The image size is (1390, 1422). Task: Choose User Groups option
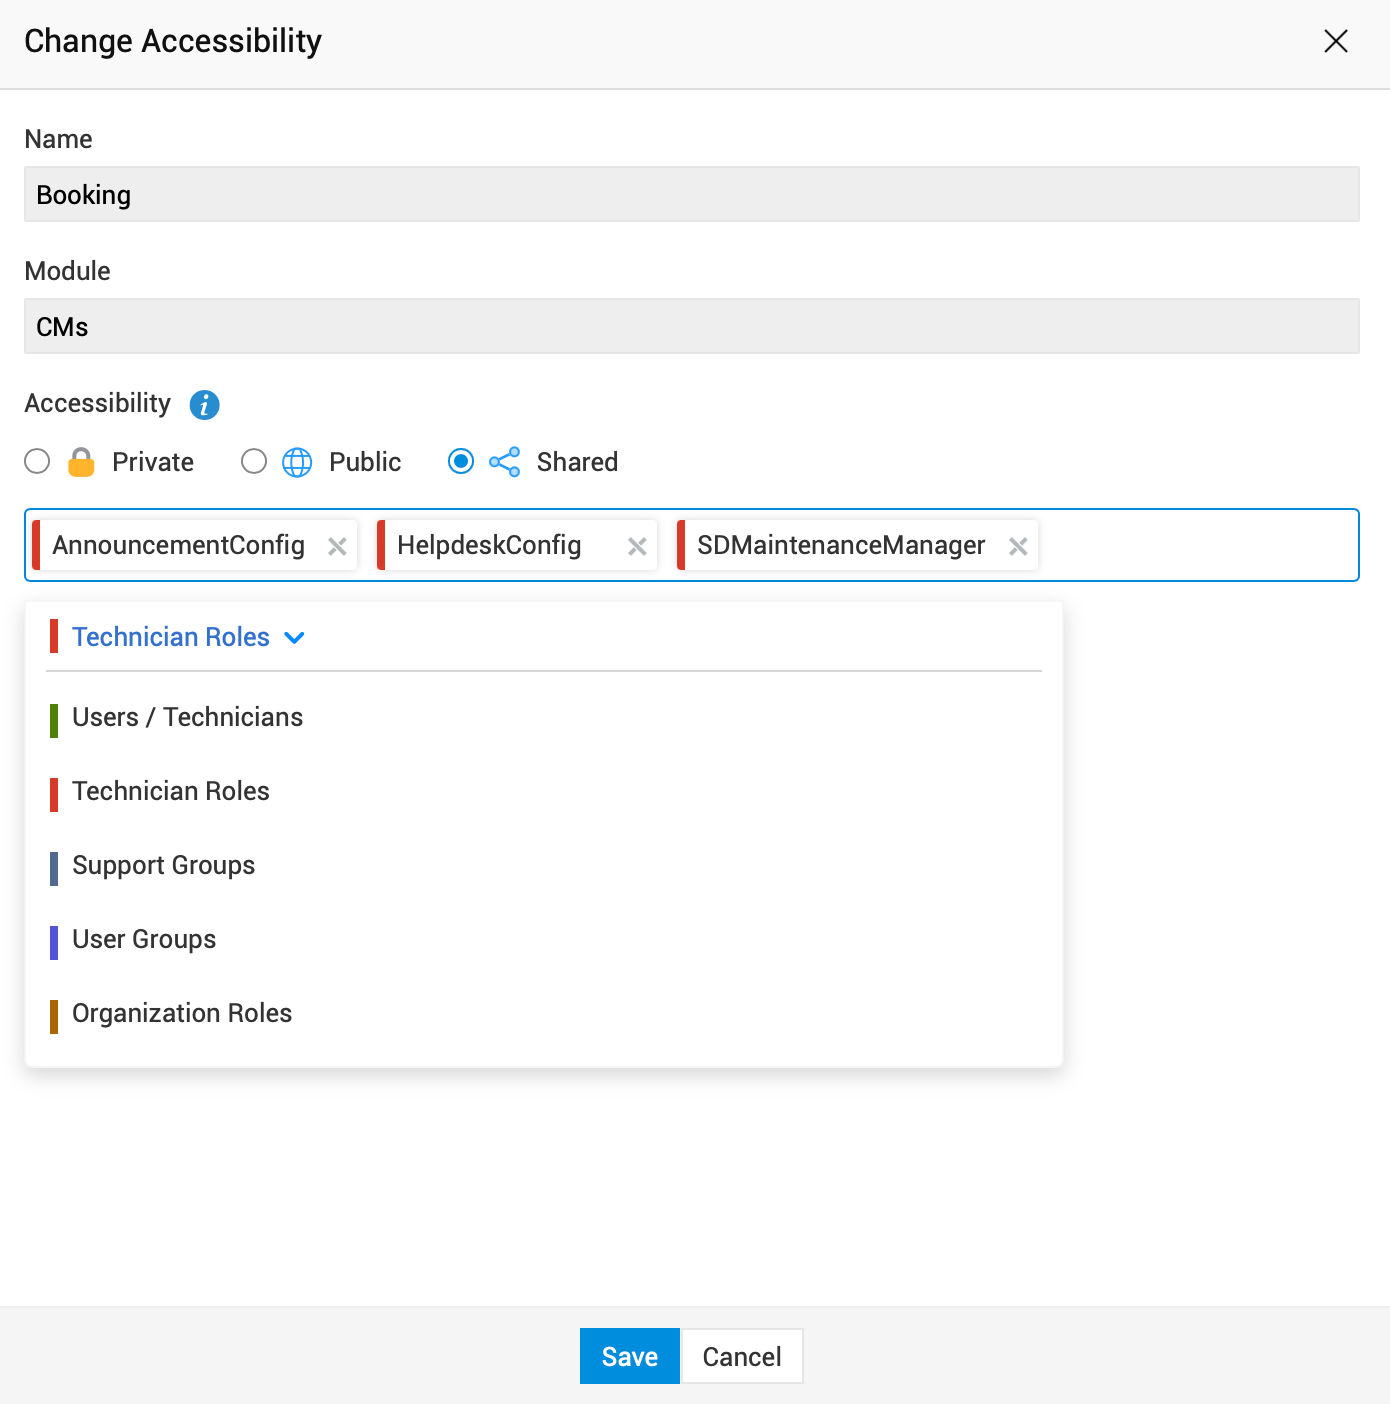(544, 940)
